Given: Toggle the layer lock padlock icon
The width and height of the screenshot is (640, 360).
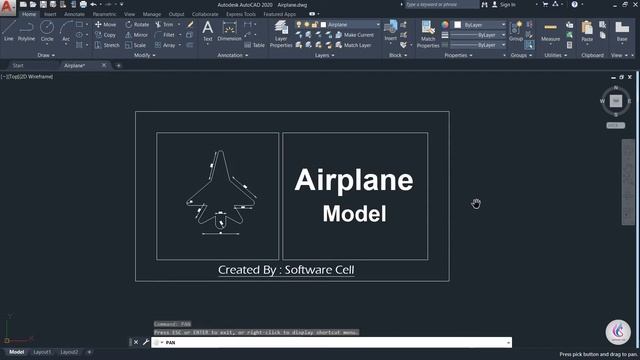Looking at the screenshot, I should pyautogui.click(x=314, y=24).
